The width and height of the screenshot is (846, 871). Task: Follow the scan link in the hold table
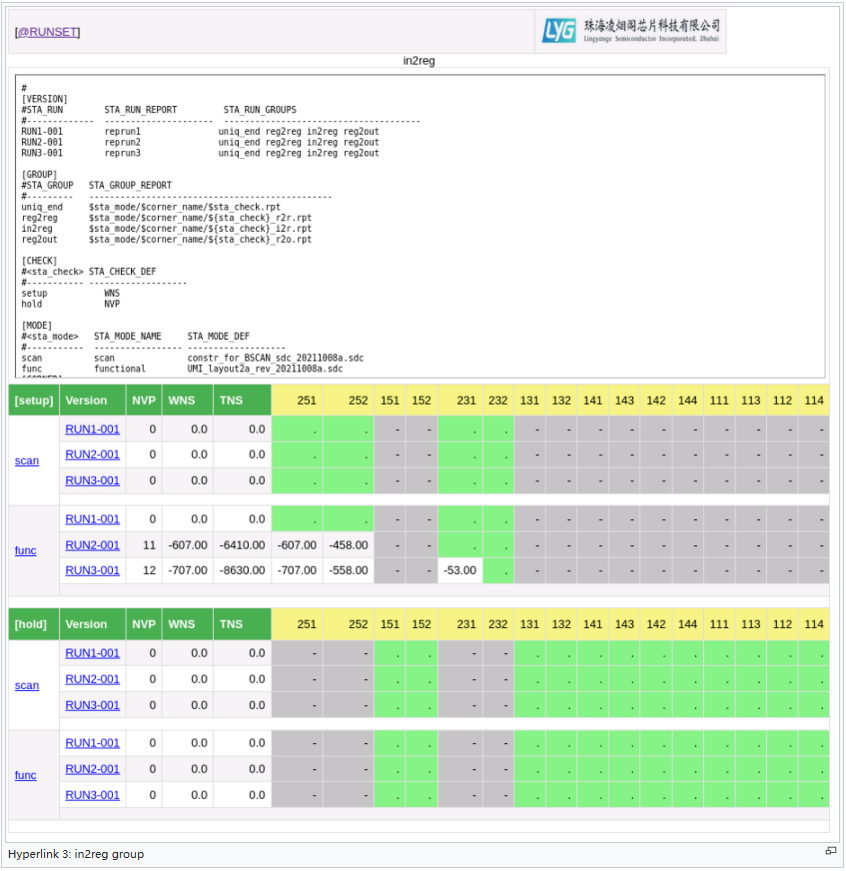(x=27, y=685)
